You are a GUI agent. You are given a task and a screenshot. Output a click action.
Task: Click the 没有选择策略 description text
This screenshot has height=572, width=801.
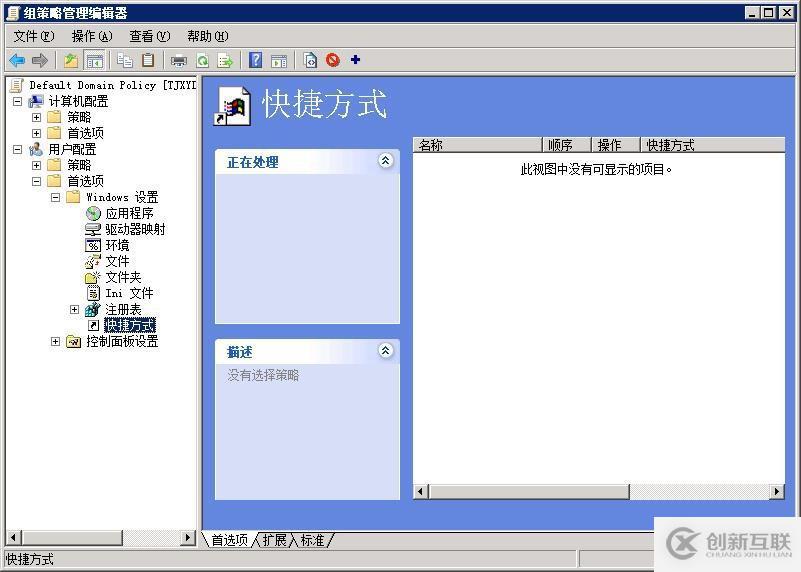[263, 375]
